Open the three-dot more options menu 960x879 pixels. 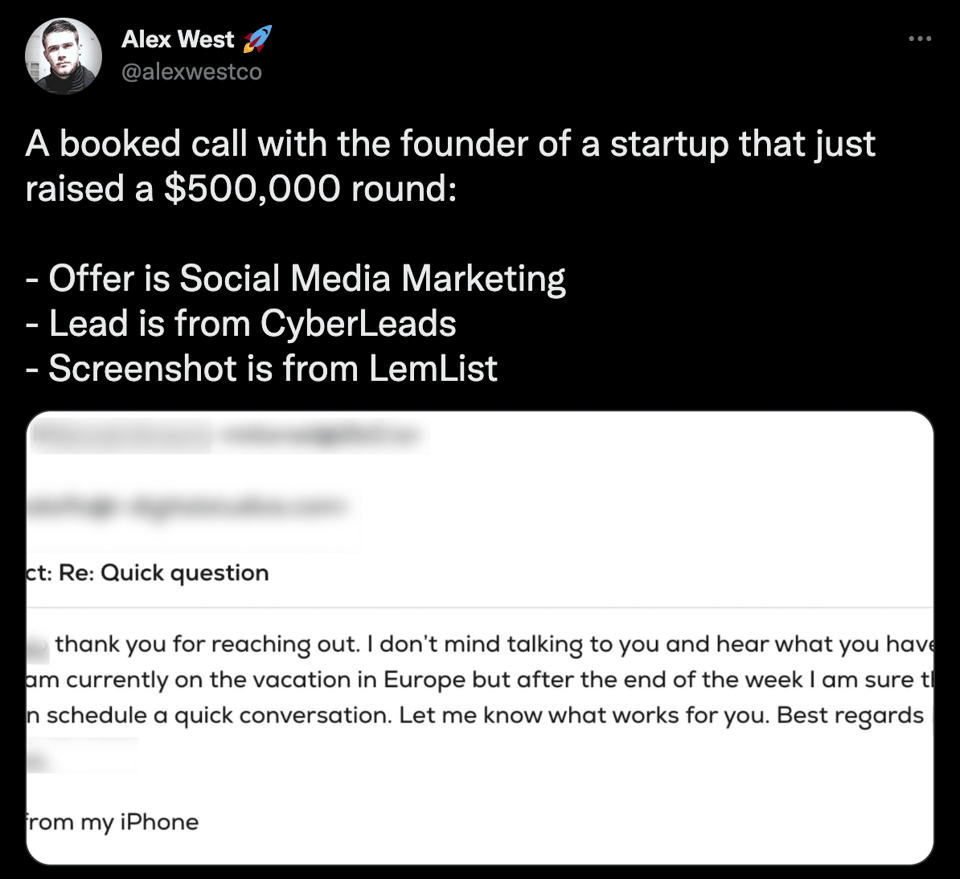919,39
